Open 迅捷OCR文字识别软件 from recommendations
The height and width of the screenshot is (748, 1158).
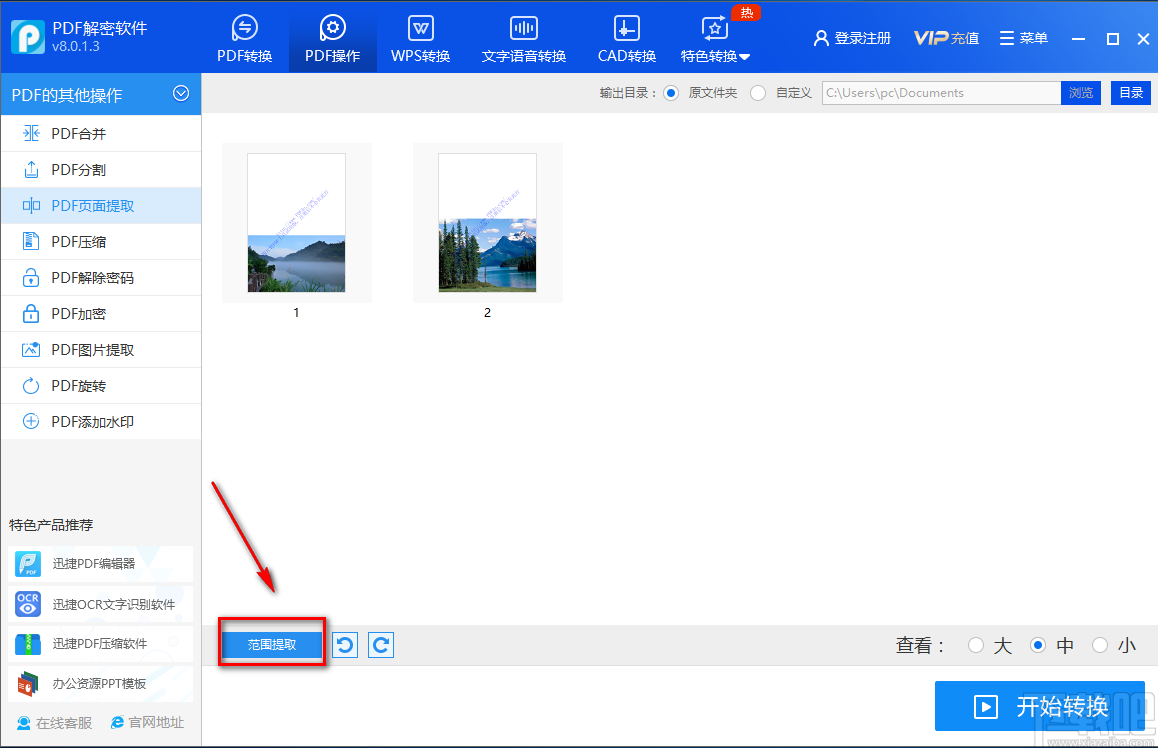pyautogui.click(x=100, y=604)
